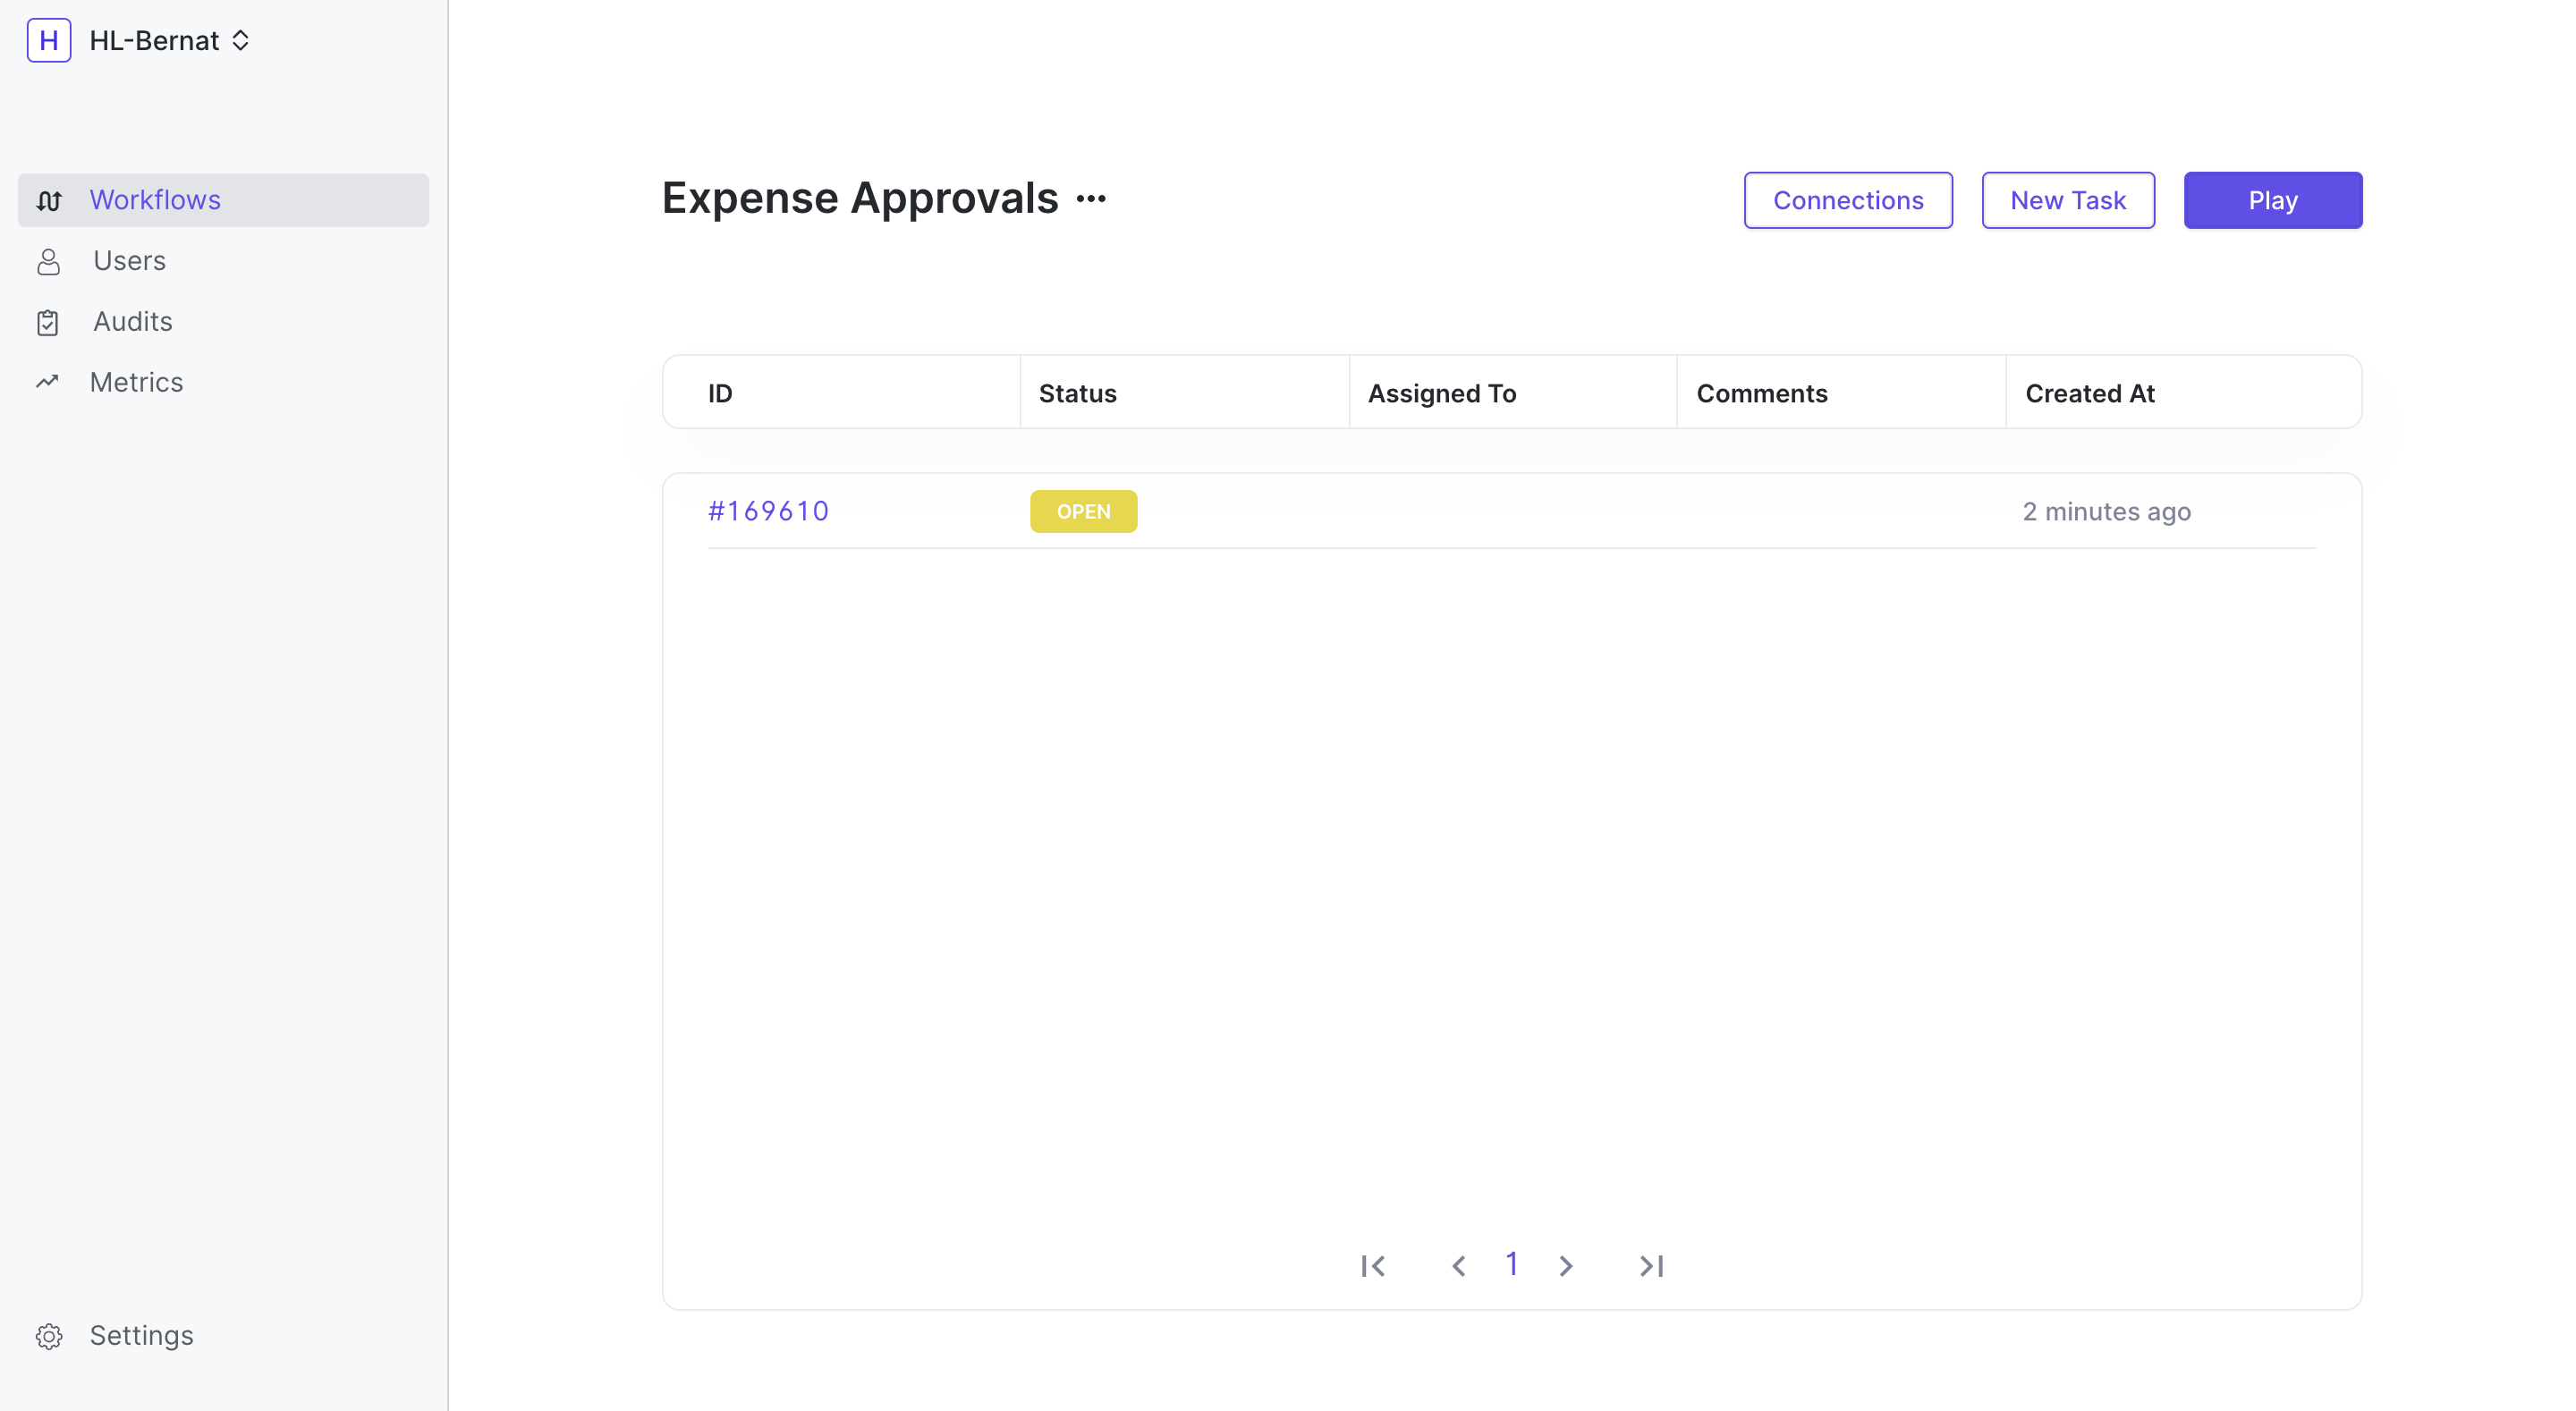The image size is (2576, 1411).
Task: Jump to the last page
Action: (1651, 1266)
